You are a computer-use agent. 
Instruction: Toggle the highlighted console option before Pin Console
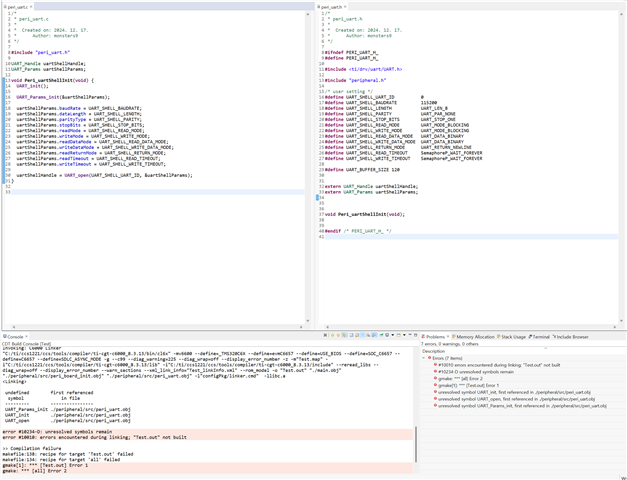374,335
